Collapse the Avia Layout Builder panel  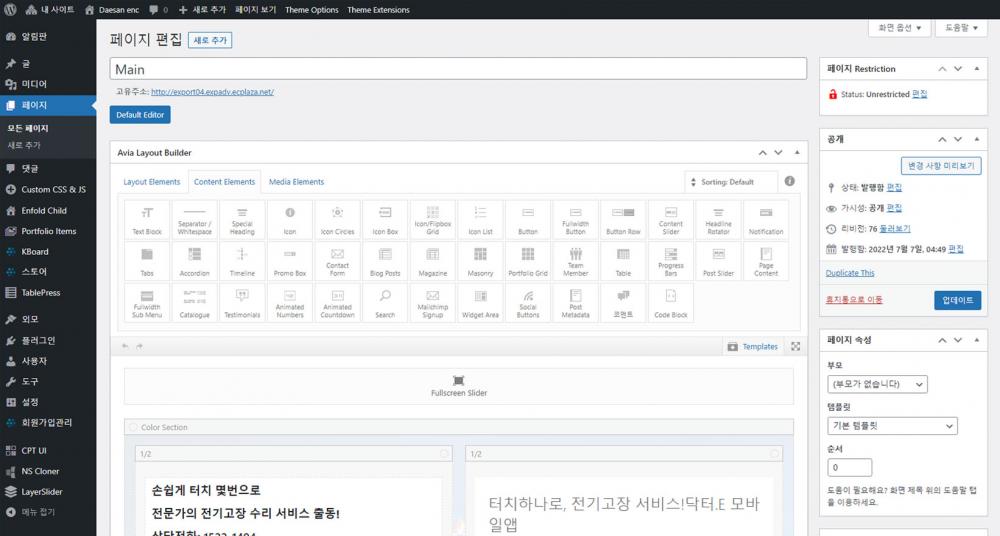[x=797, y=153]
